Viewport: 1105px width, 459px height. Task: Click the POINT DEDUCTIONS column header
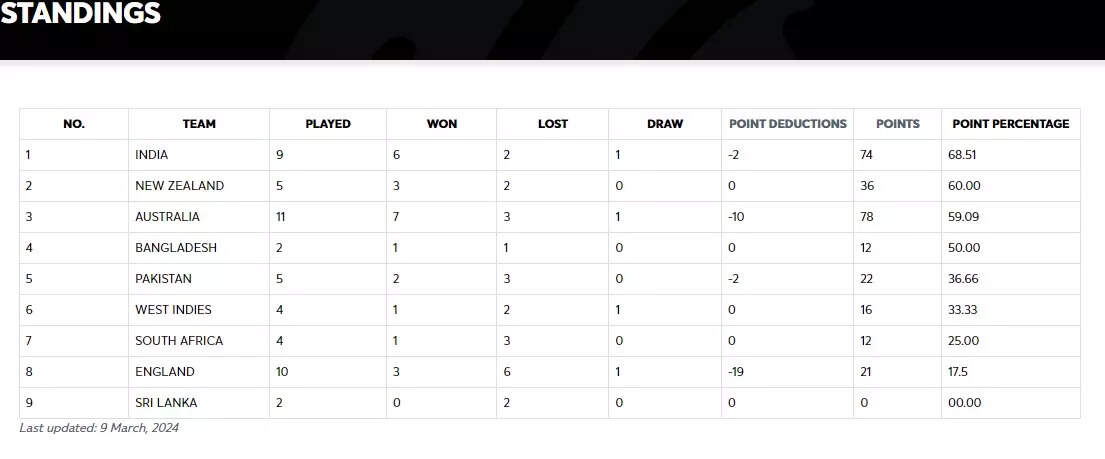pyautogui.click(x=787, y=124)
